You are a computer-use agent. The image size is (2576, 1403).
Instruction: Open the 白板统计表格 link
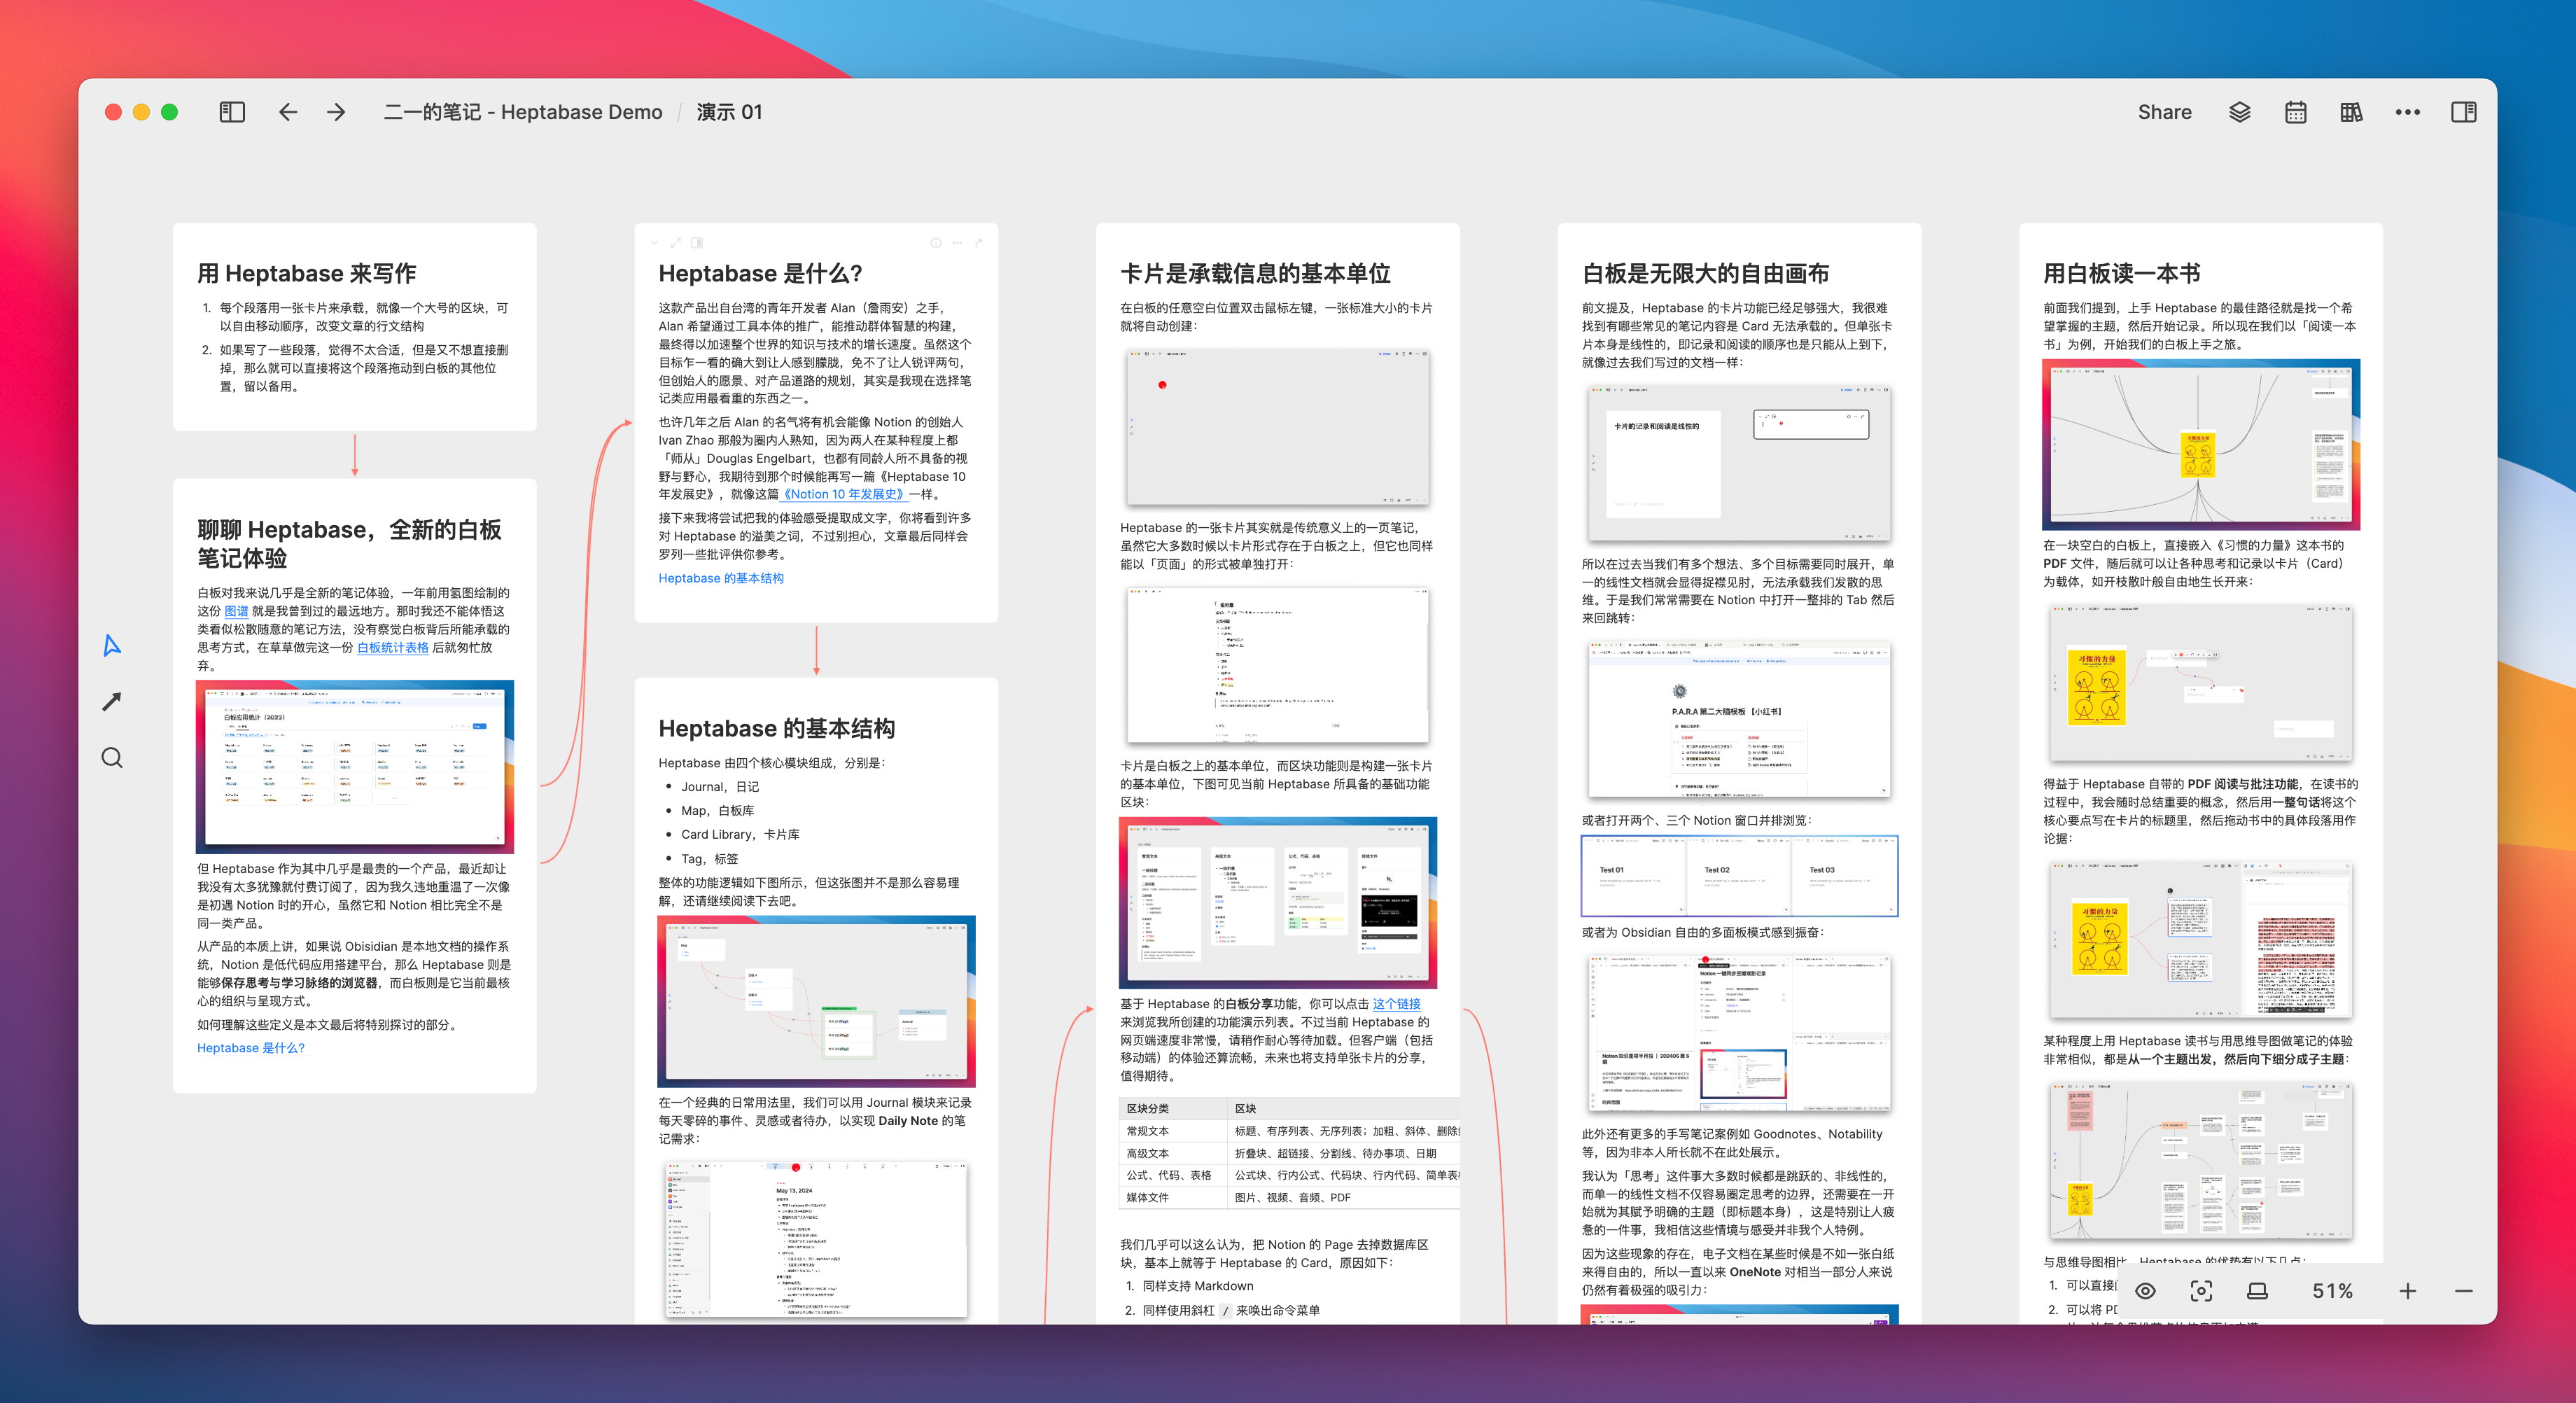coord(393,648)
